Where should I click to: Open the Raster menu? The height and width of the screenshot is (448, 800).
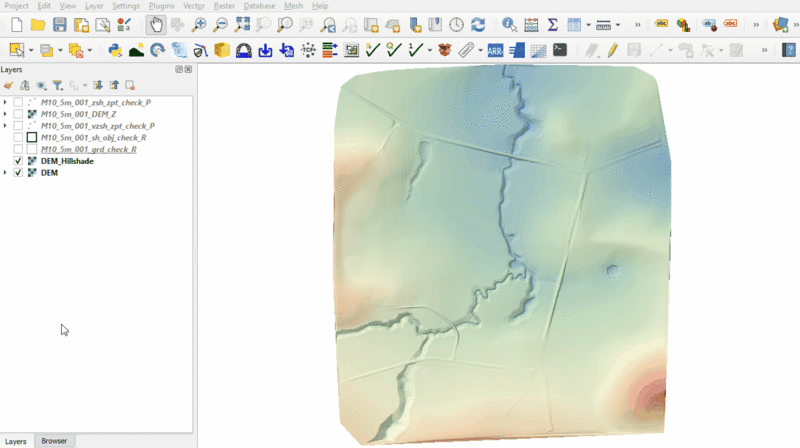(224, 6)
